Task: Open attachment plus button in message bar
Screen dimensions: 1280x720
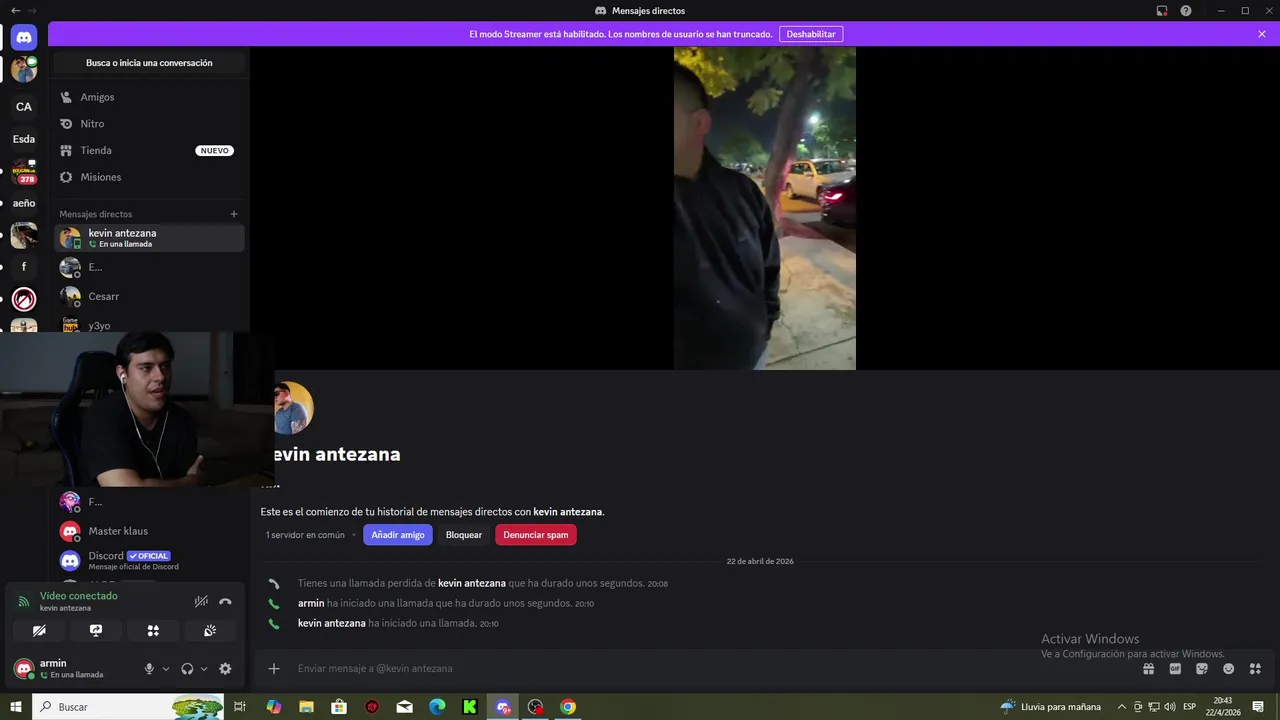Action: click(x=274, y=668)
